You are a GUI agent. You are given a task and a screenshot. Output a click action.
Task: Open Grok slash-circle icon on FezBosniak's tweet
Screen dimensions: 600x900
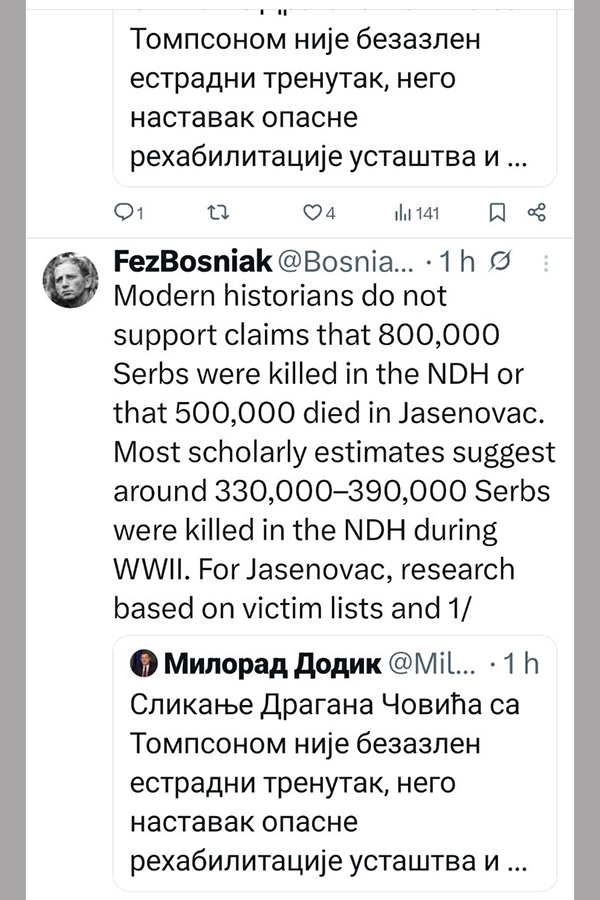click(x=503, y=263)
